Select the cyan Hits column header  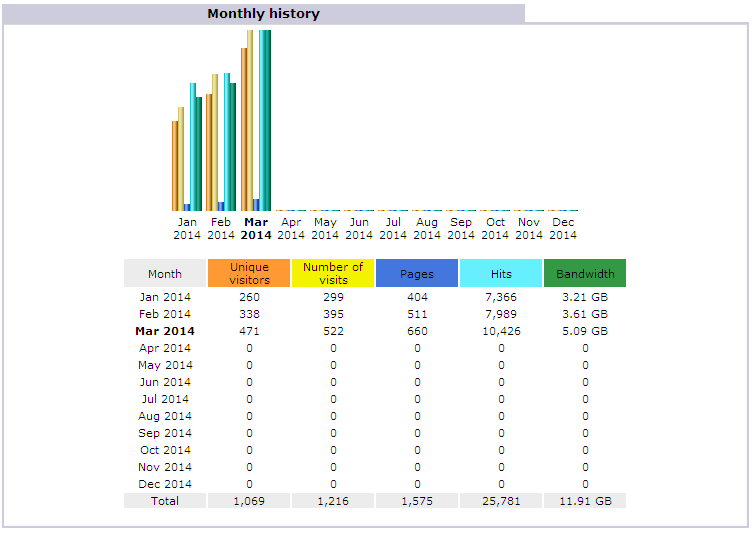click(x=501, y=273)
